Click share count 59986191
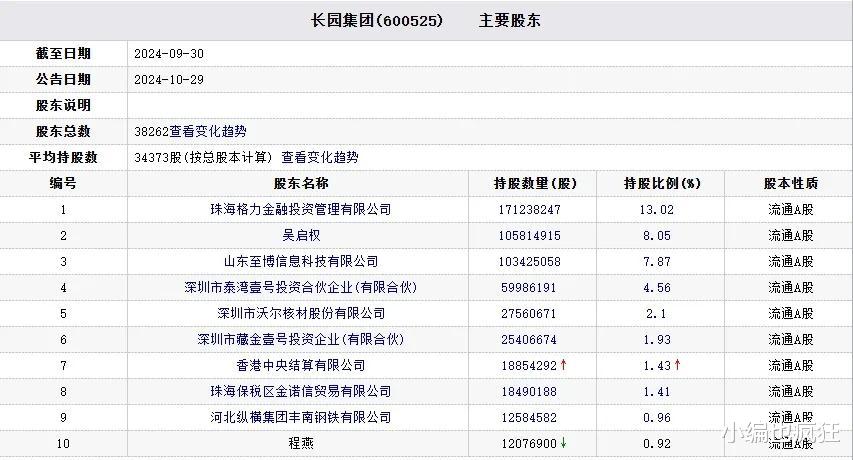This screenshot has height=460, width=853. point(529,288)
